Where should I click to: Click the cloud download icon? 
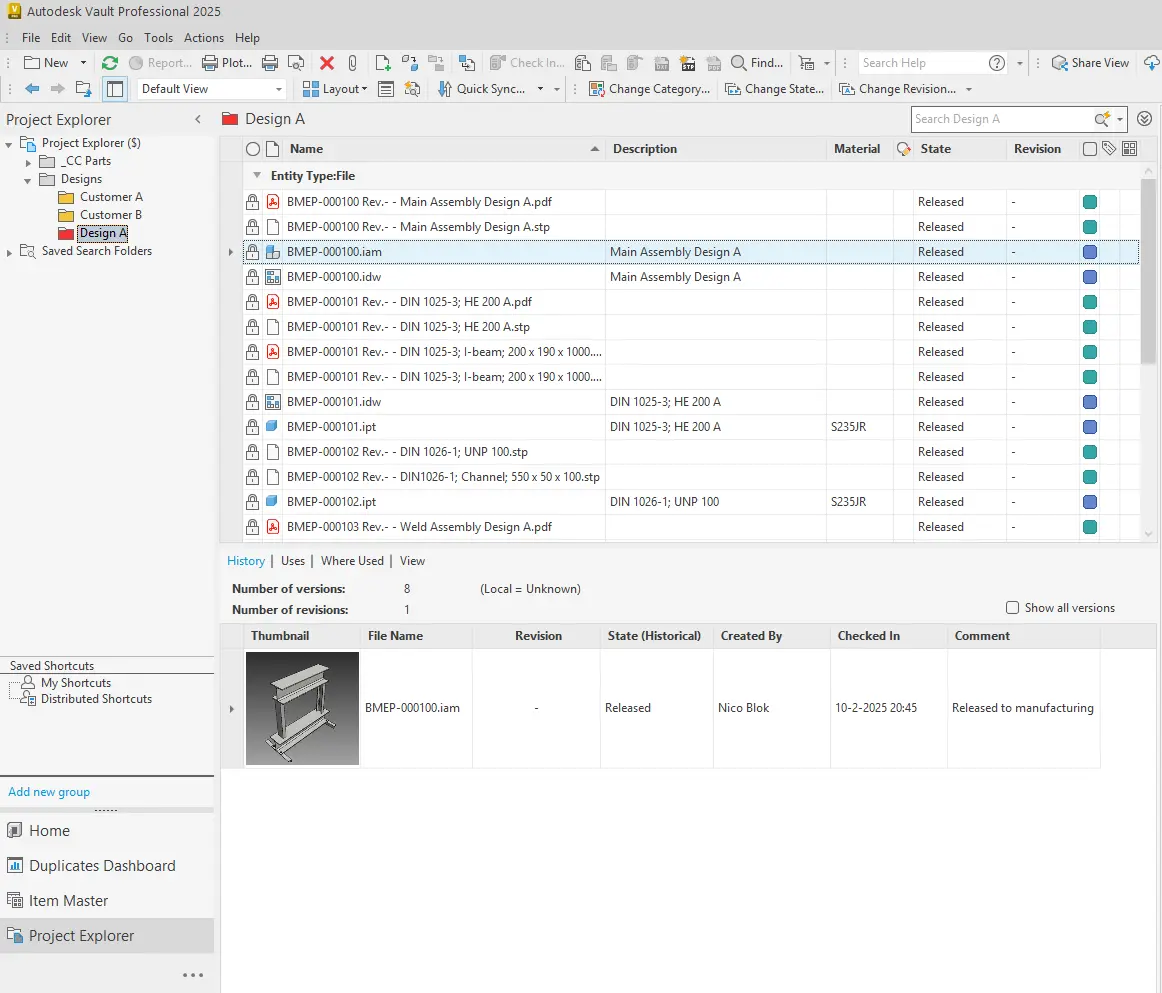tap(1152, 63)
